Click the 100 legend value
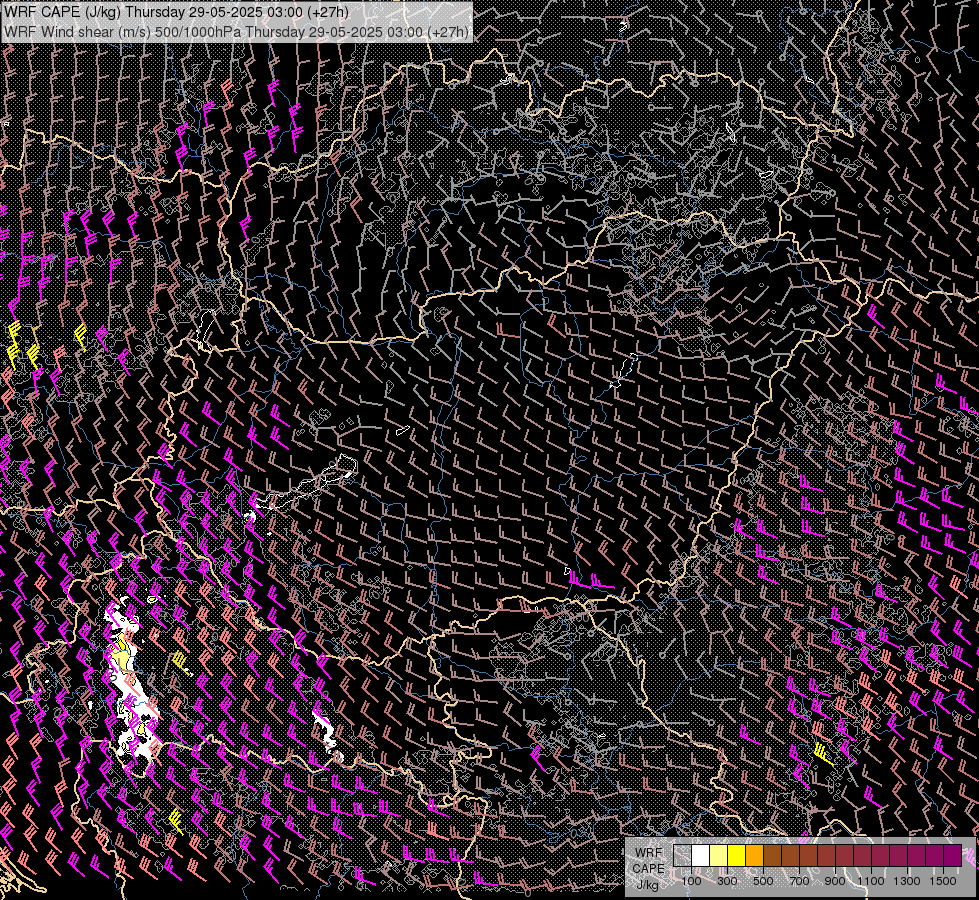The height and width of the screenshot is (900, 979). pyautogui.click(x=691, y=881)
